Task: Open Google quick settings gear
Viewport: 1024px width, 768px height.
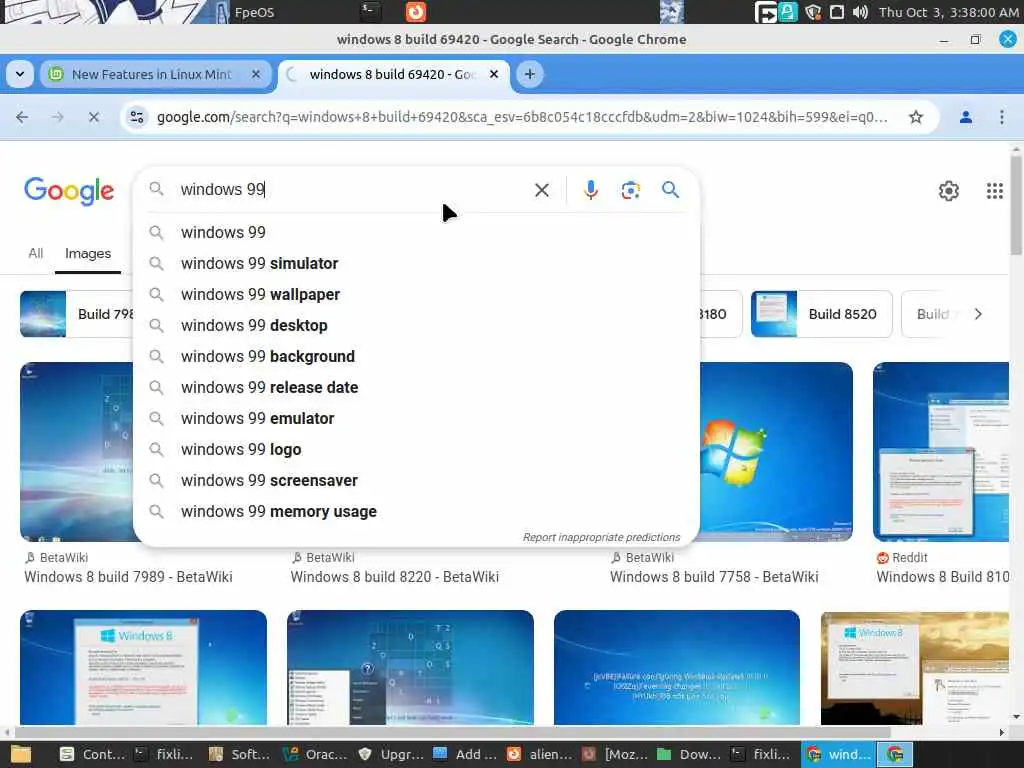Action: pos(948,191)
